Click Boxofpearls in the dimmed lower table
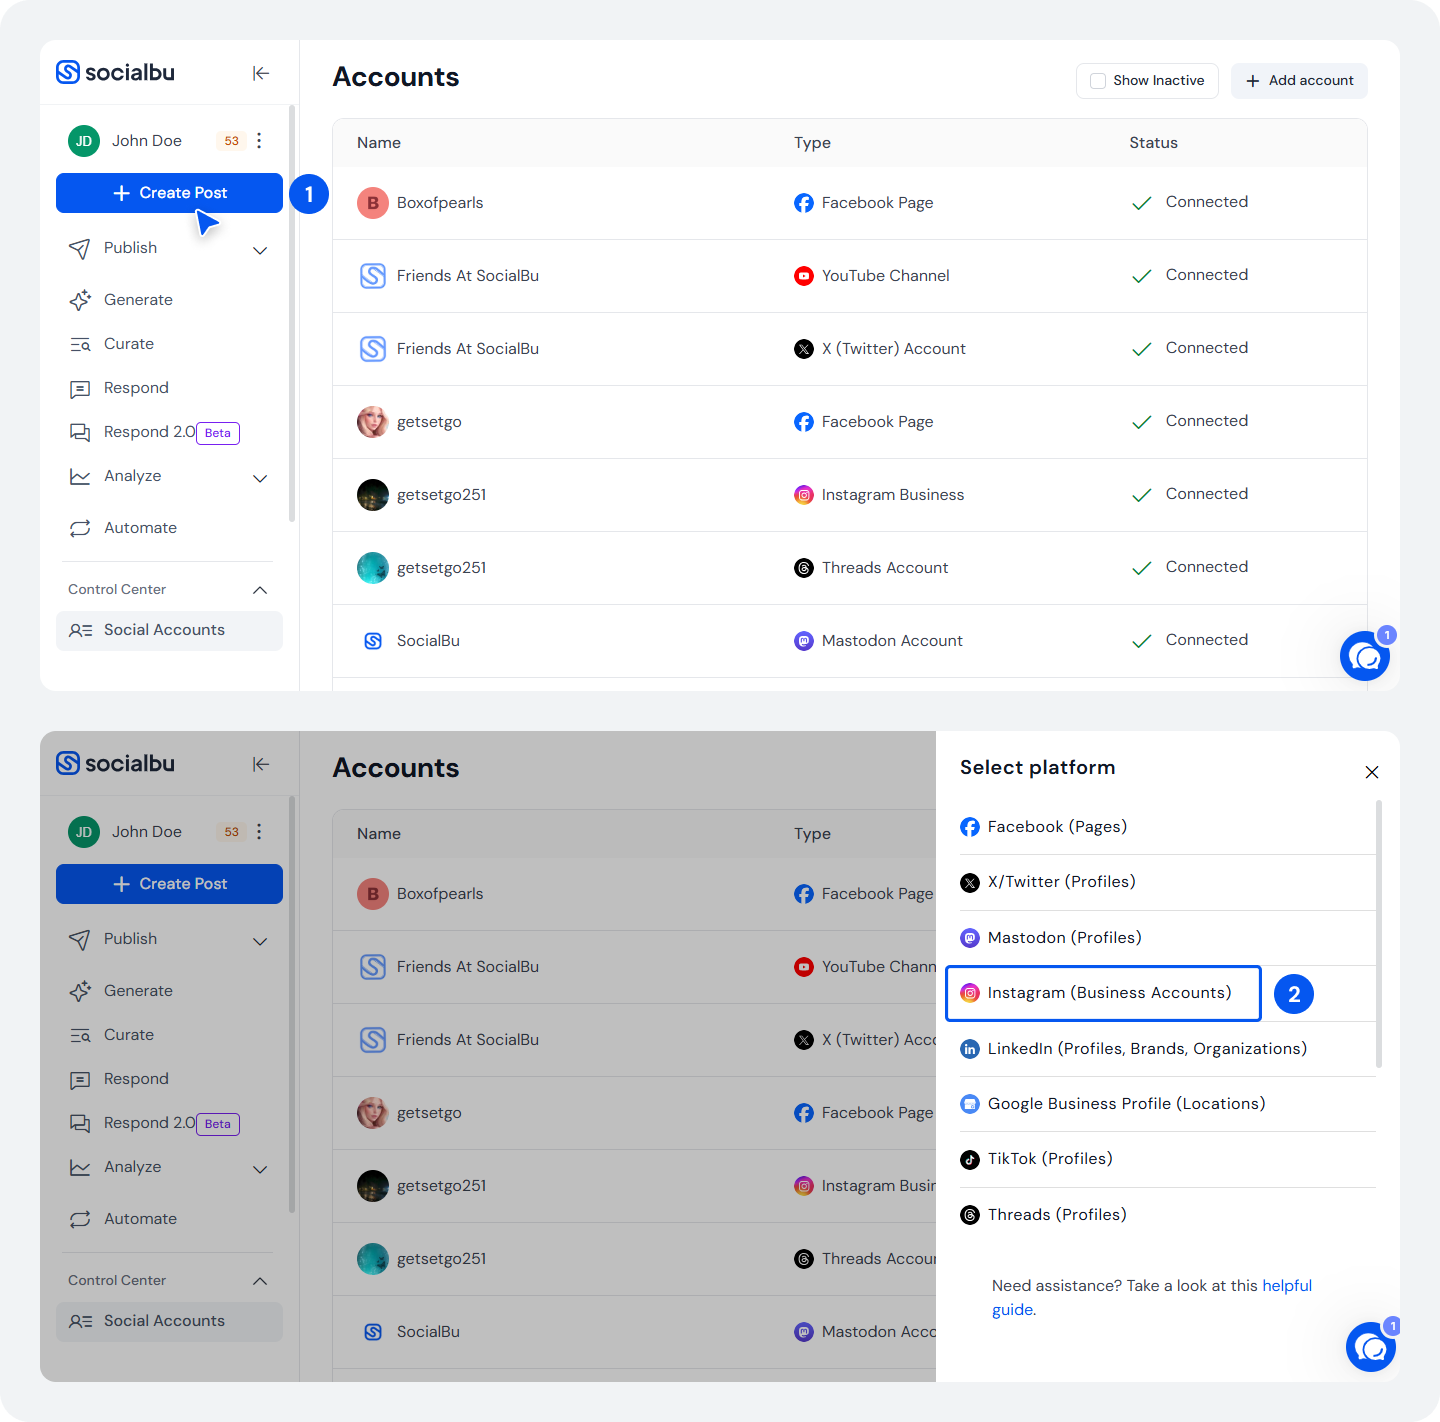1440x1422 pixels. point(440,894)
